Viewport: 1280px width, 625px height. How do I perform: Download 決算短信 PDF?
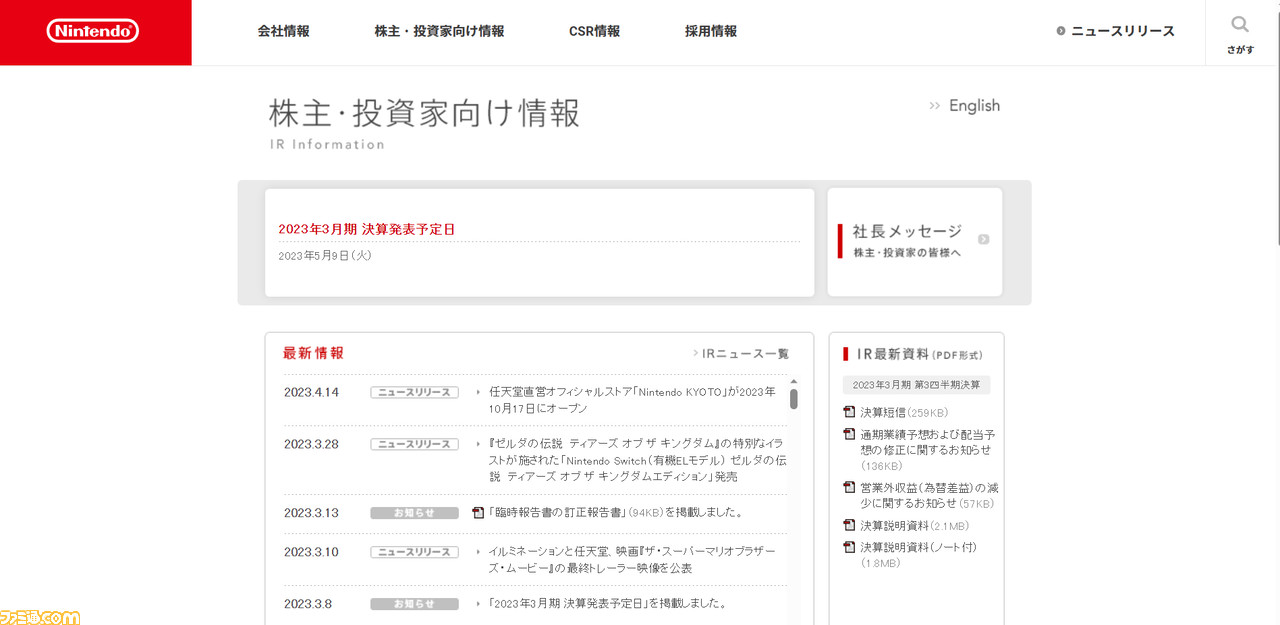pos(904,412)
